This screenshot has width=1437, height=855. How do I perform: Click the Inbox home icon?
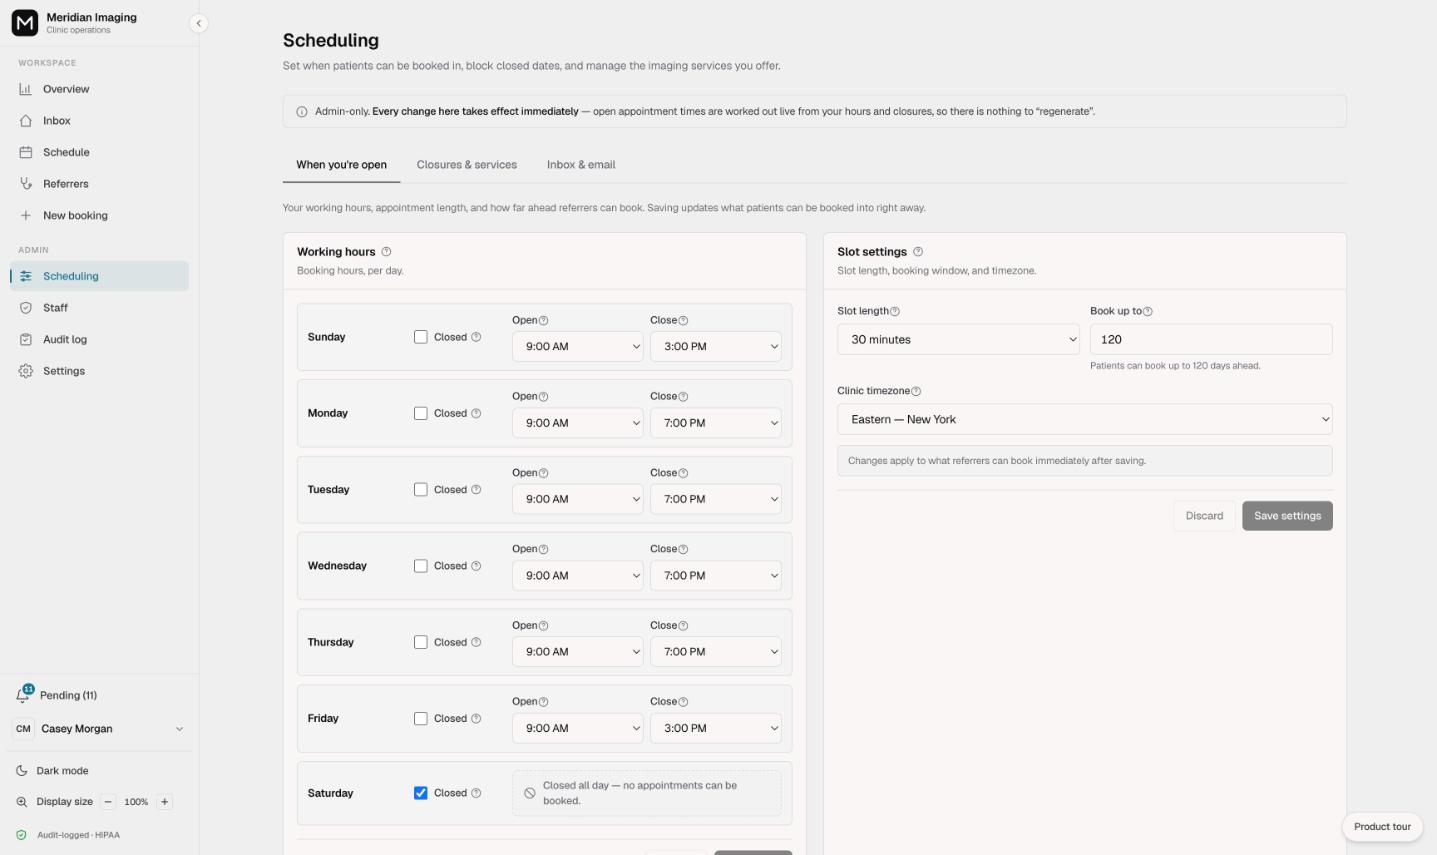tap(26, 121)
